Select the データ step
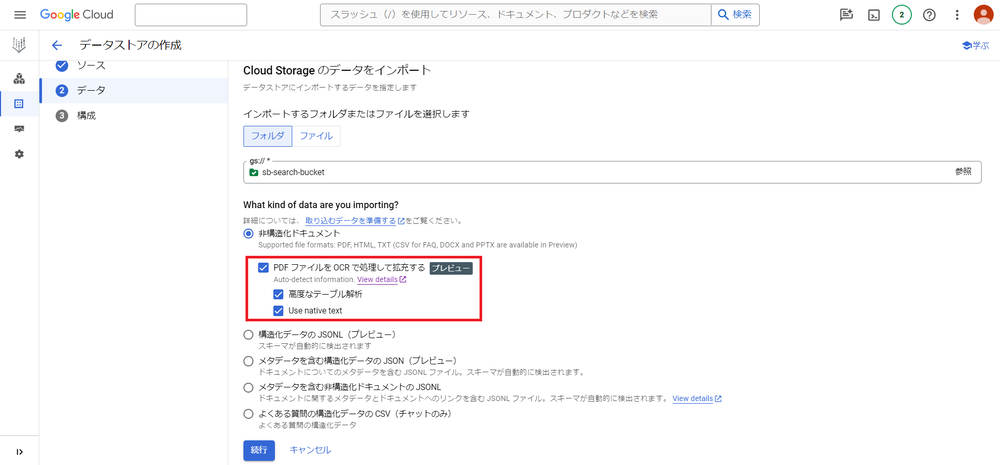Image resolution: width=1000 pixels, height=465 pixels. 133,91
